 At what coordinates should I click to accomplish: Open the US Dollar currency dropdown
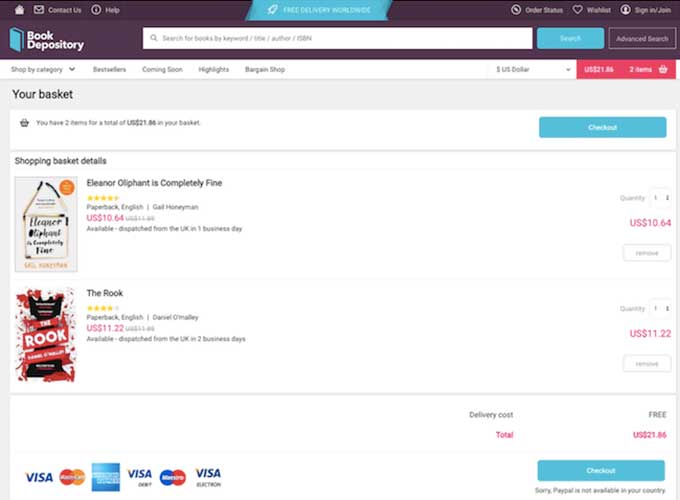(x=532, y=69)
